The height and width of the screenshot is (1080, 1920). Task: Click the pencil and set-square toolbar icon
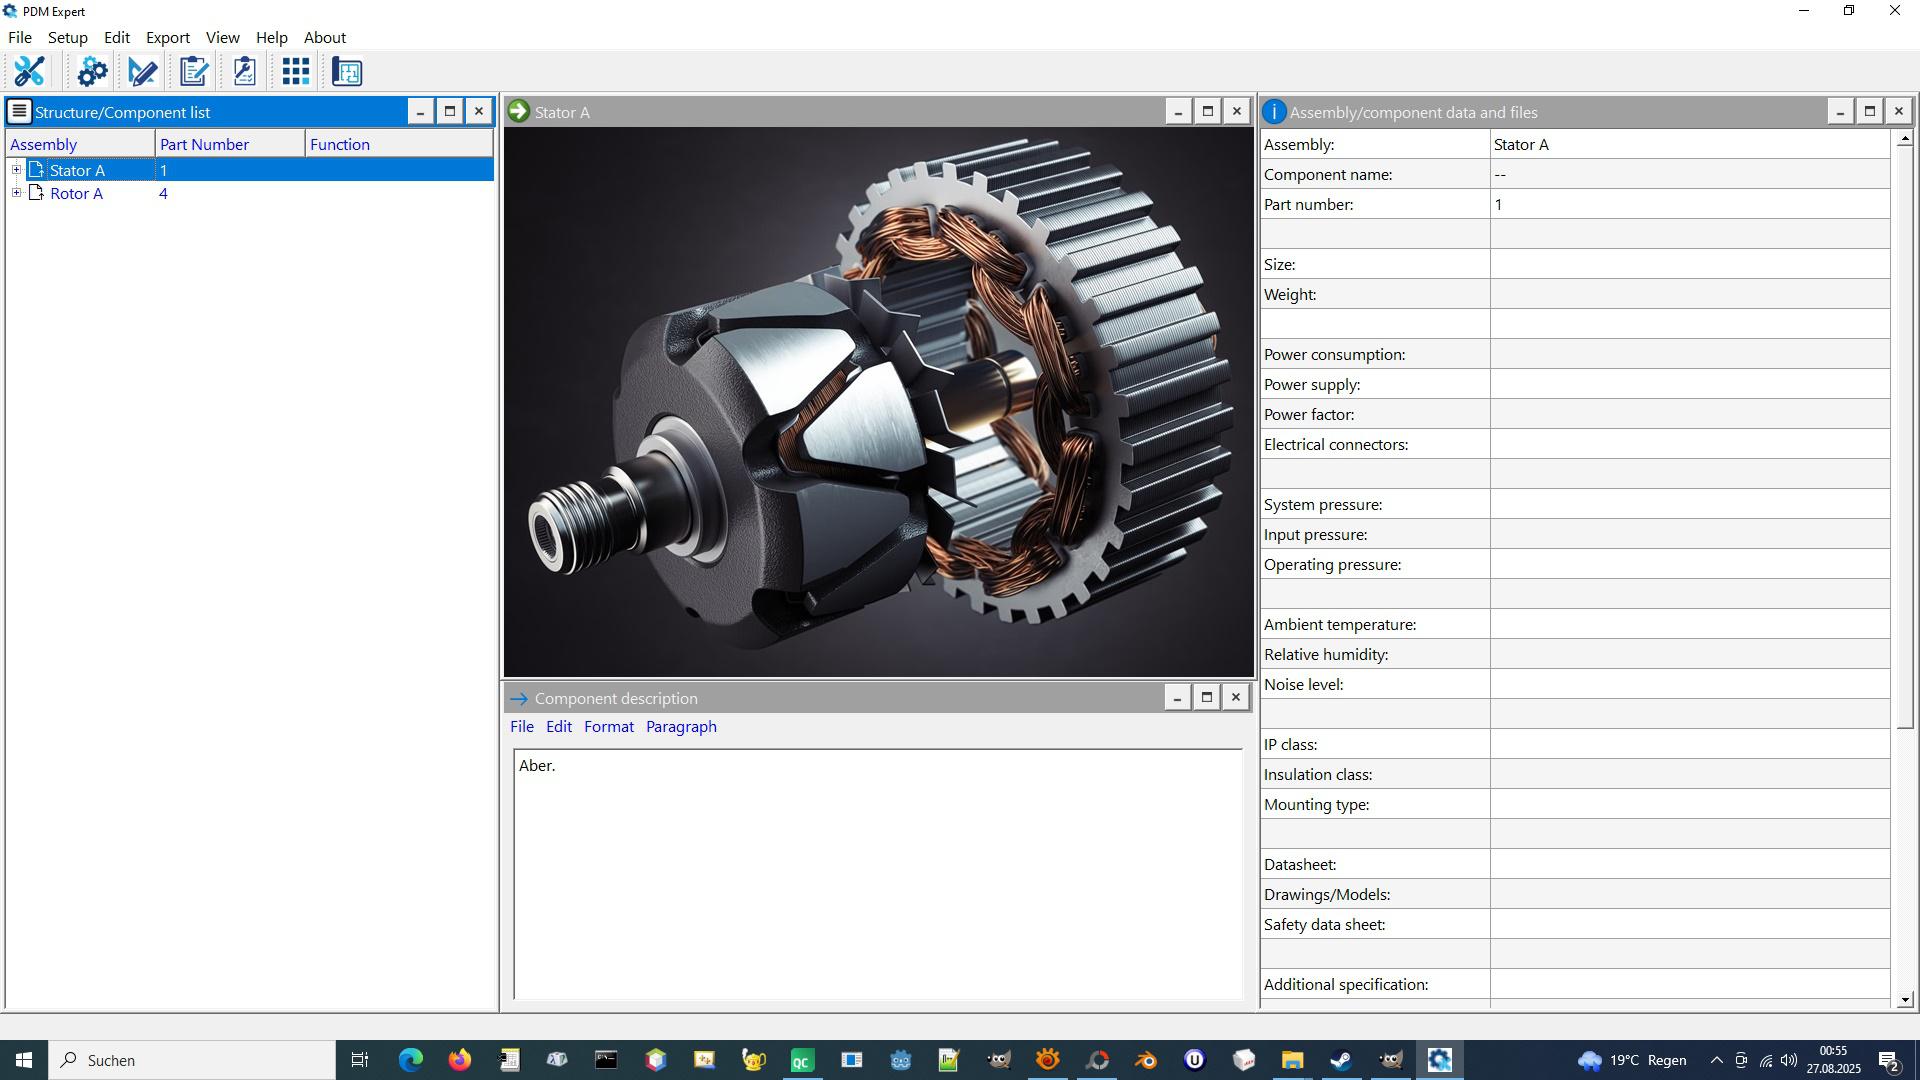(142, 72)
